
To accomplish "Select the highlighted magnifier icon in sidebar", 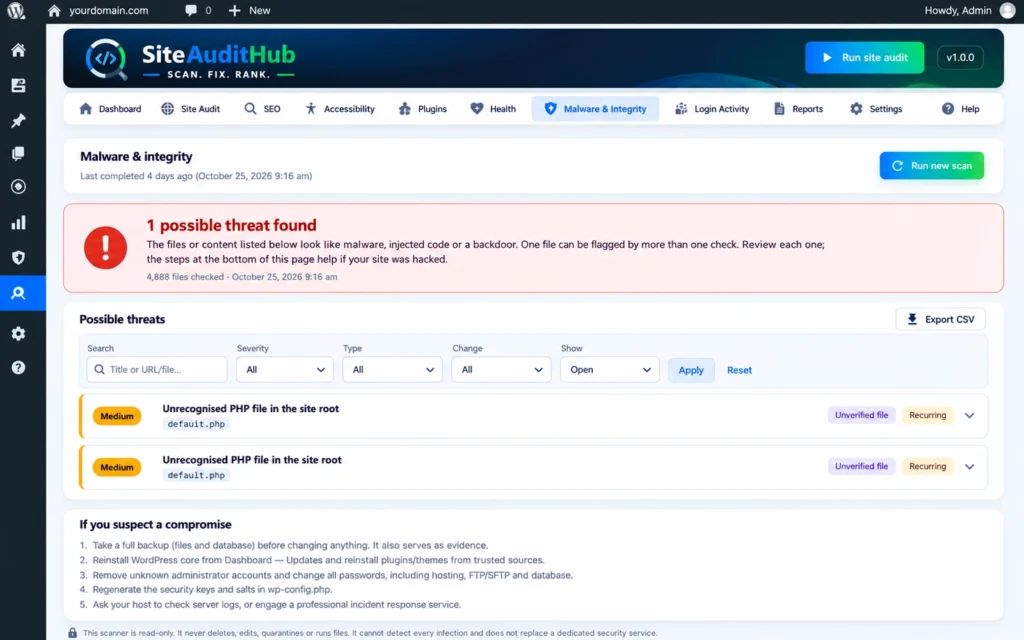I will pos(18,293).
